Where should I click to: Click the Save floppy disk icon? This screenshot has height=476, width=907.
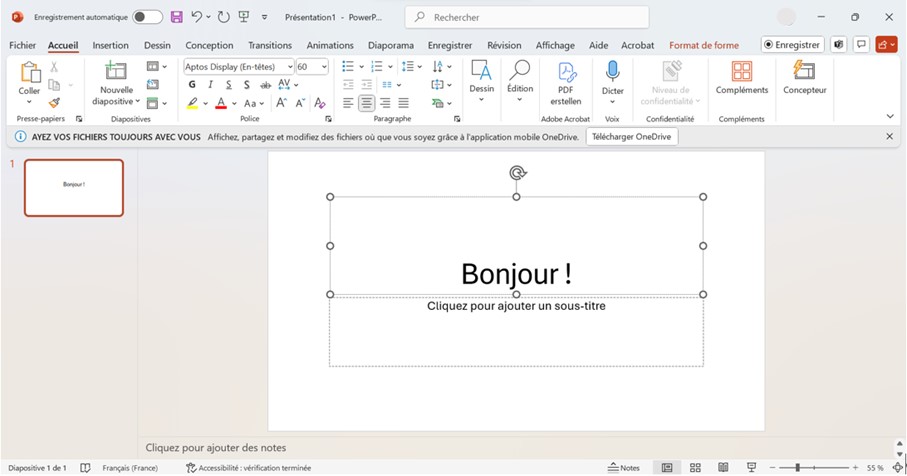tap(177, 17)
